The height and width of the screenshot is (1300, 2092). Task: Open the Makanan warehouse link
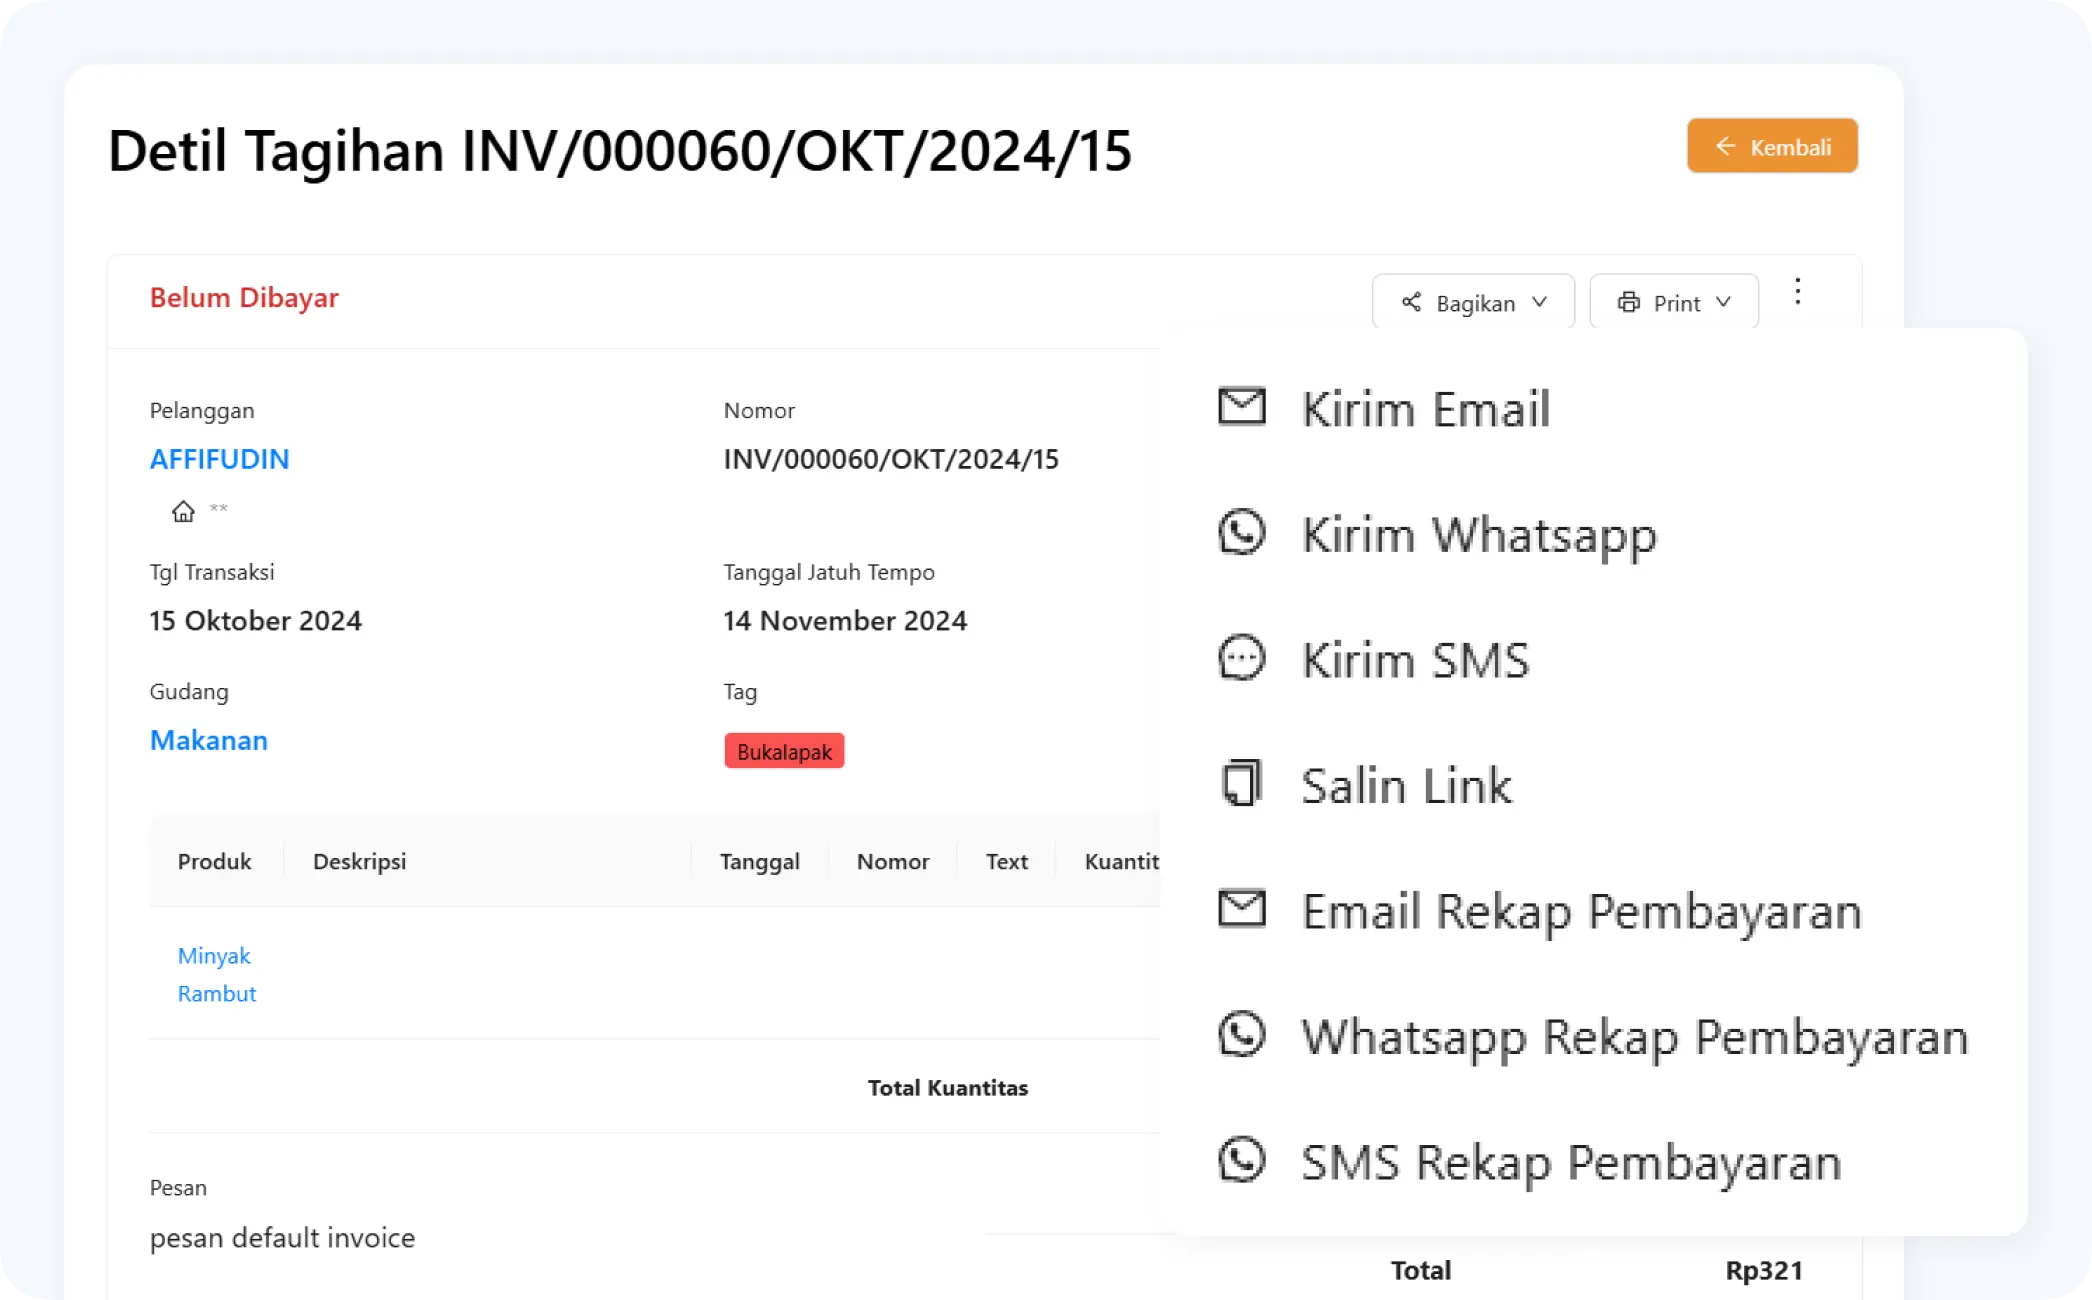pos(209,740)
